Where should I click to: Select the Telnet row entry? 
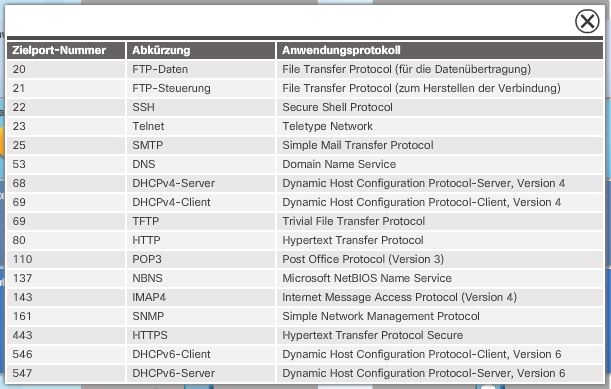pos(201,126)
